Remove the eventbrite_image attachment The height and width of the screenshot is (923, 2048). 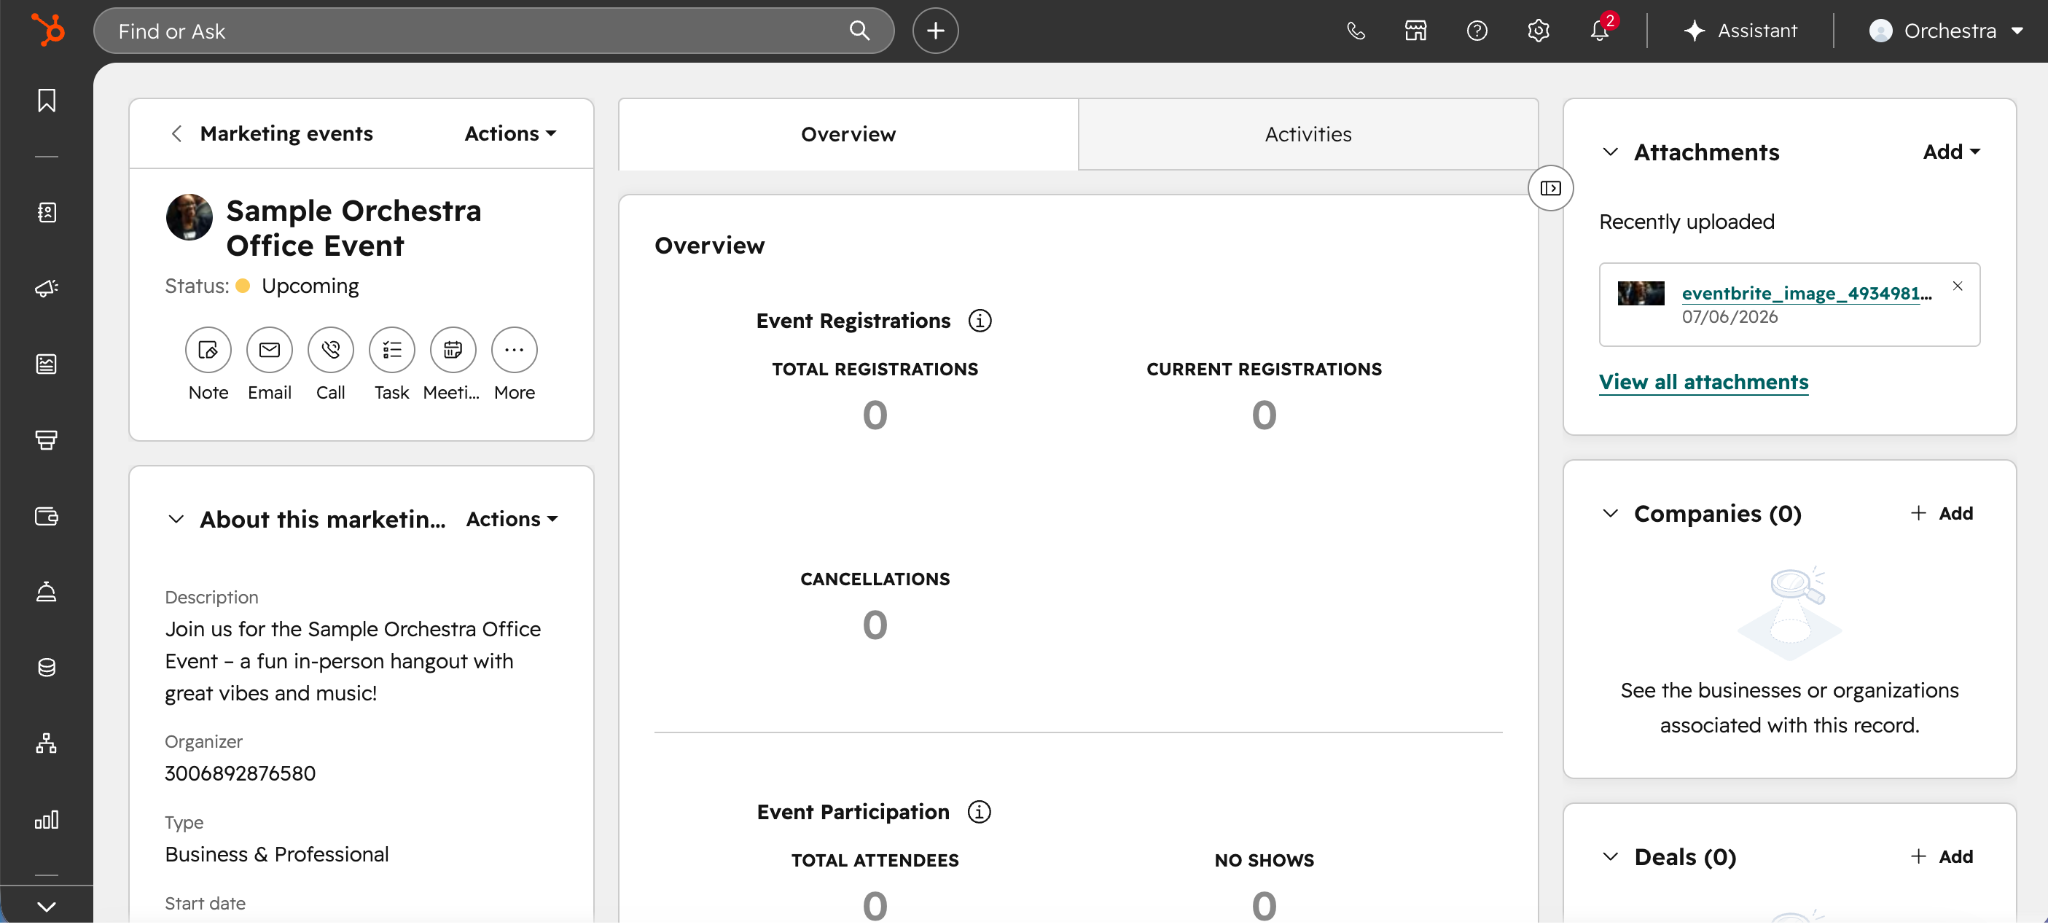click(x=1958, y=286)
